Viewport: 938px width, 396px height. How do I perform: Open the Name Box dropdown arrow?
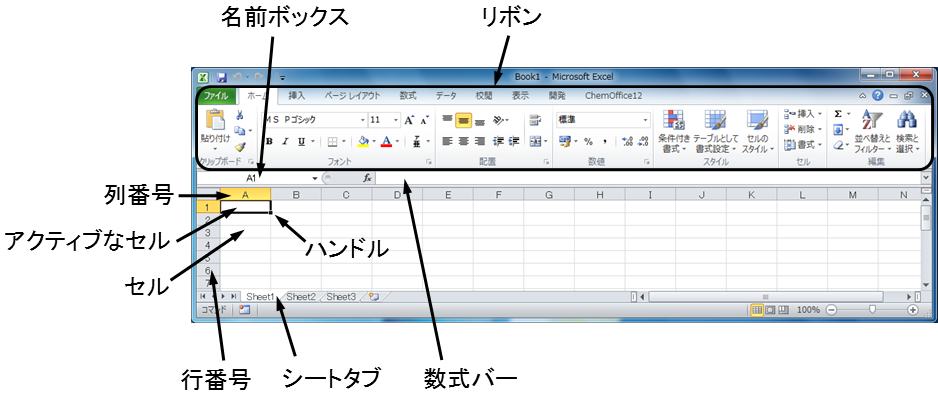tap(315, 178)
